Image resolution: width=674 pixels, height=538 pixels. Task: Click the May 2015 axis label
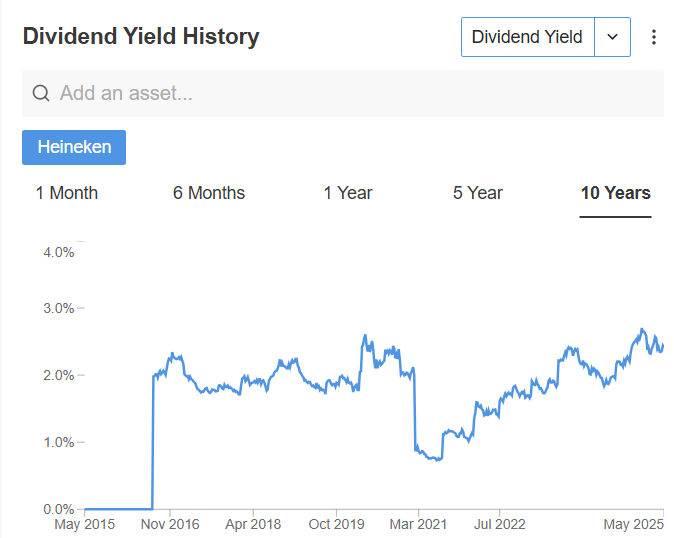point(85,524)
